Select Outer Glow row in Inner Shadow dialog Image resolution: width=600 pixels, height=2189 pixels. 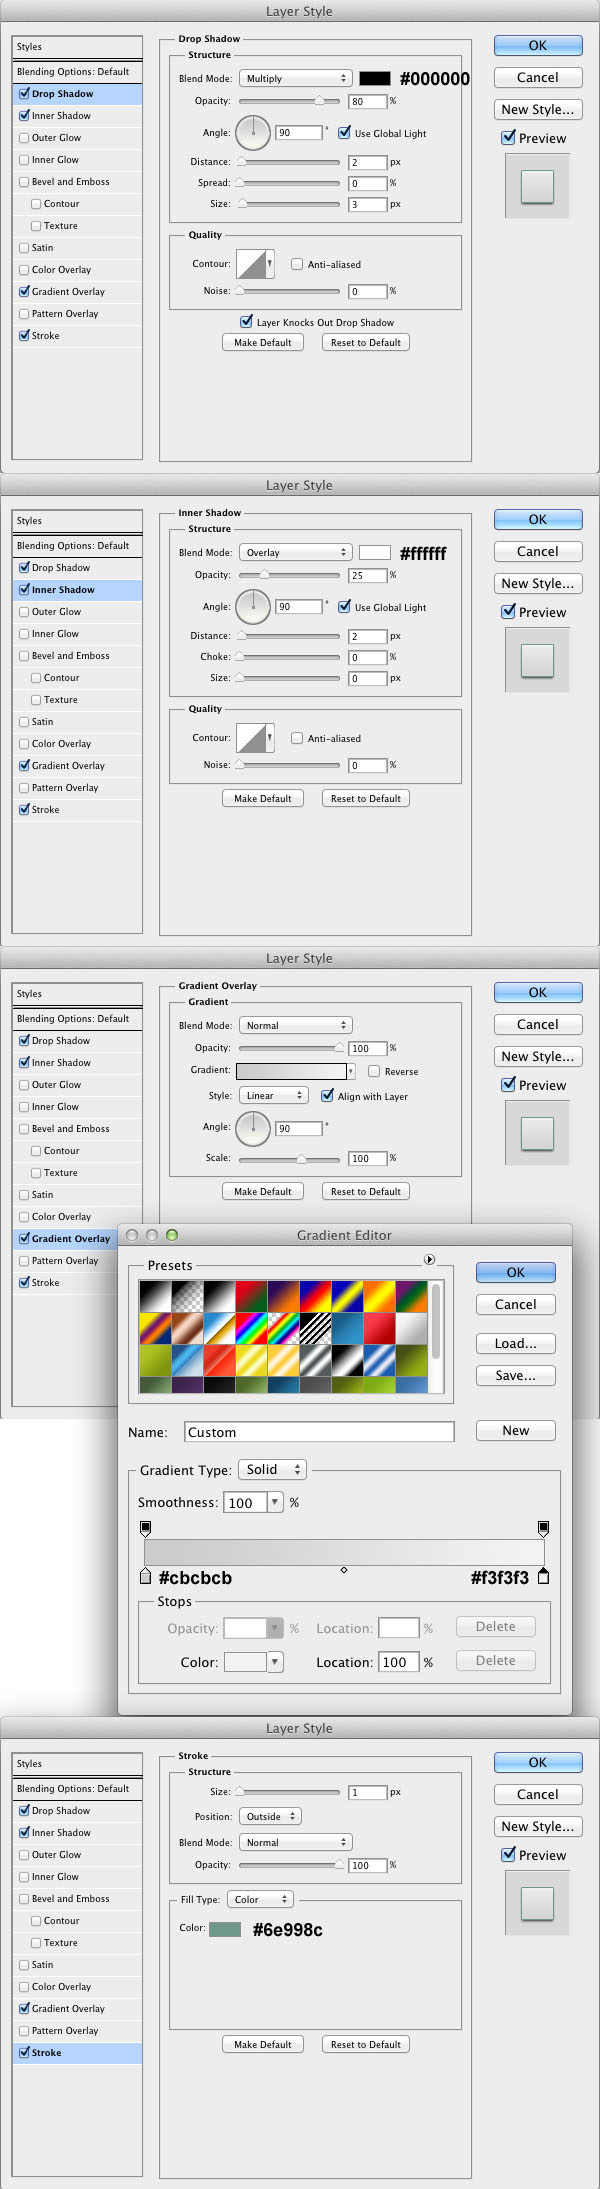click(77, 612)
